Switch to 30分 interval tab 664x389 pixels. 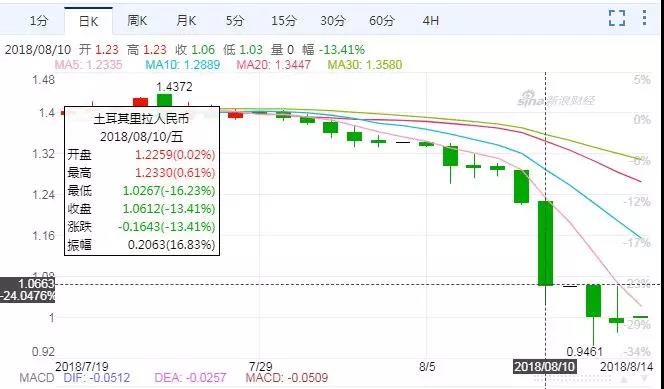point(333,20)
